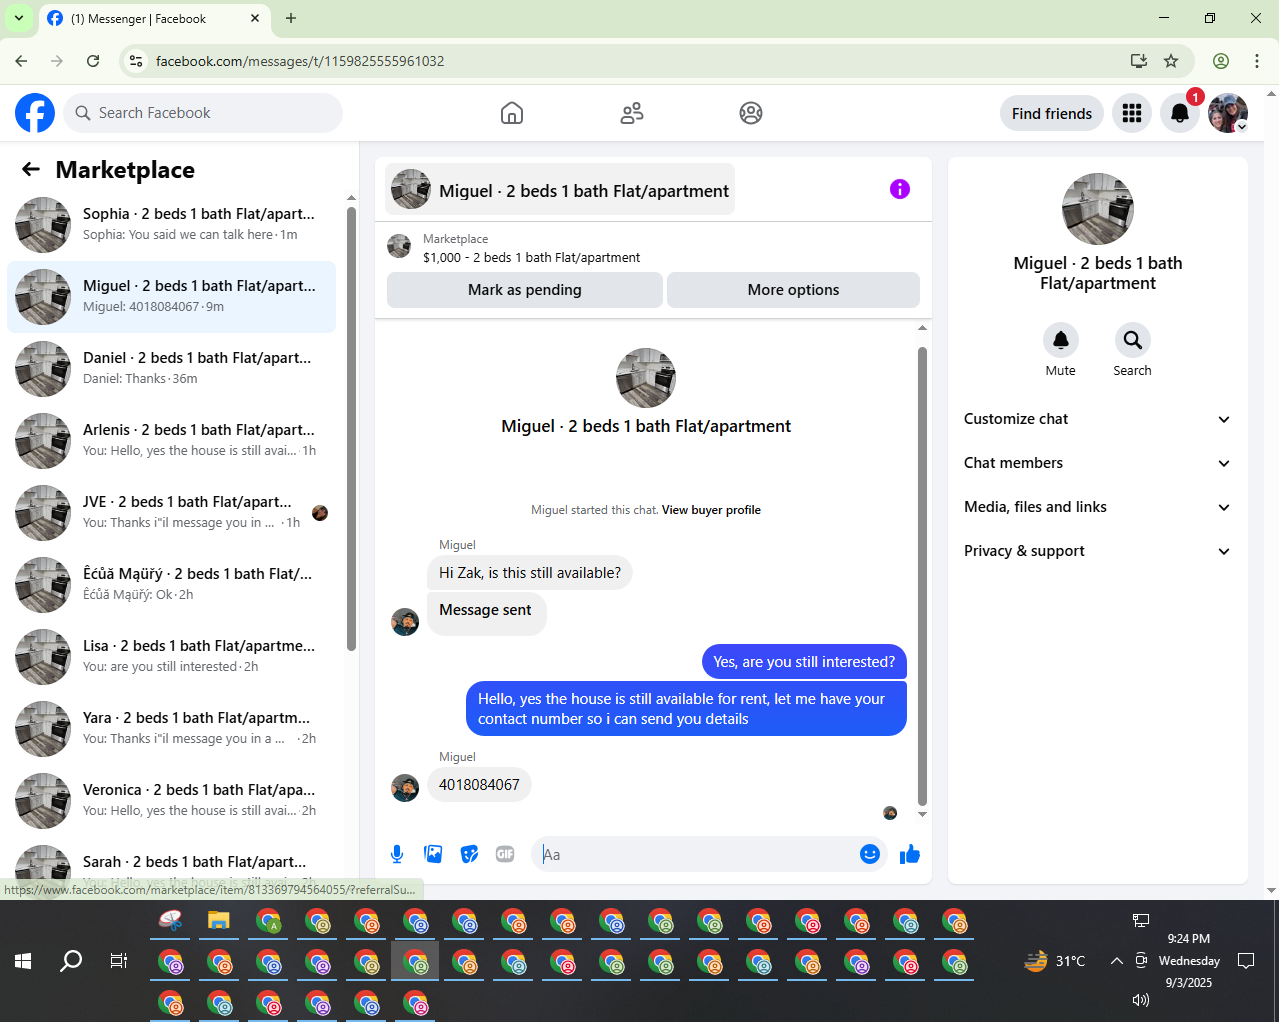Click the chat messages scrollbar
The height and width of the screenshot is (1022, 1279).
pos(922,576)
